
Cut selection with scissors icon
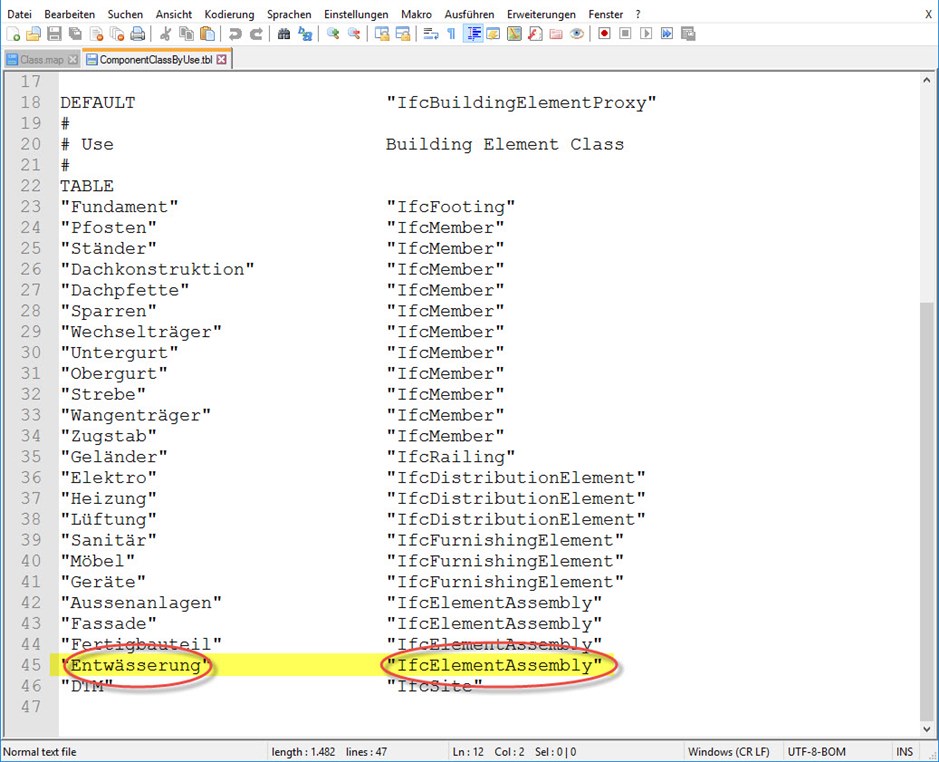166,34
